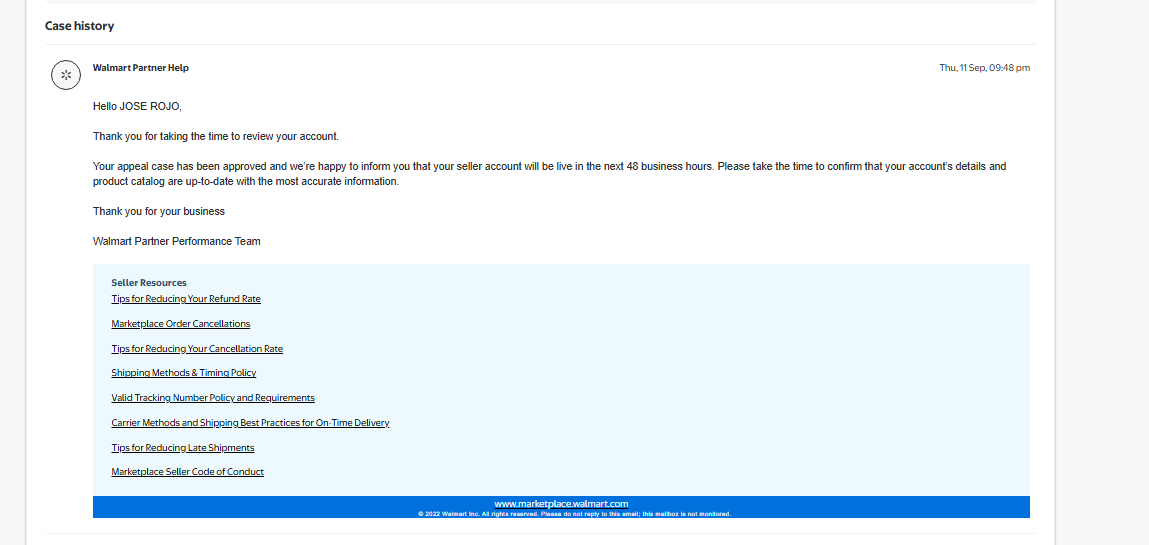
Task: Open the Marketplace Seller Code of Conduct
Action: tap(188, 472)
